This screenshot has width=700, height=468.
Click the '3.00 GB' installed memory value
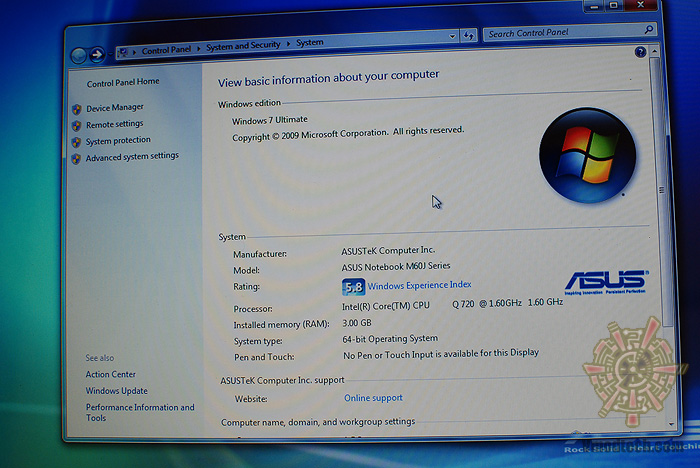point(357,323)
